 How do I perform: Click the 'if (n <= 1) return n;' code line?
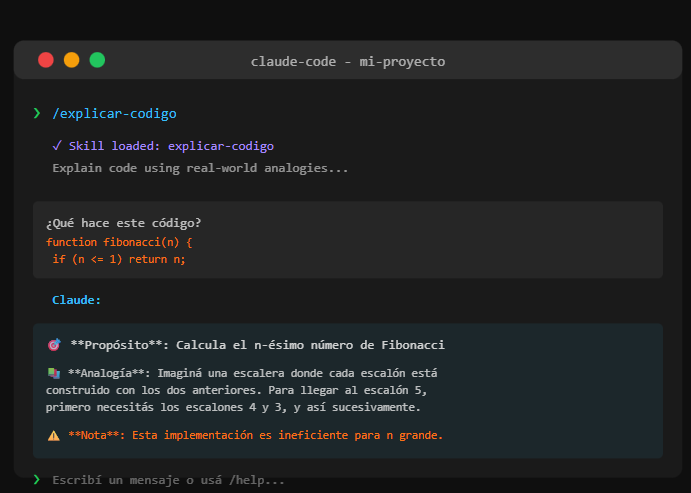pos(119,259)
